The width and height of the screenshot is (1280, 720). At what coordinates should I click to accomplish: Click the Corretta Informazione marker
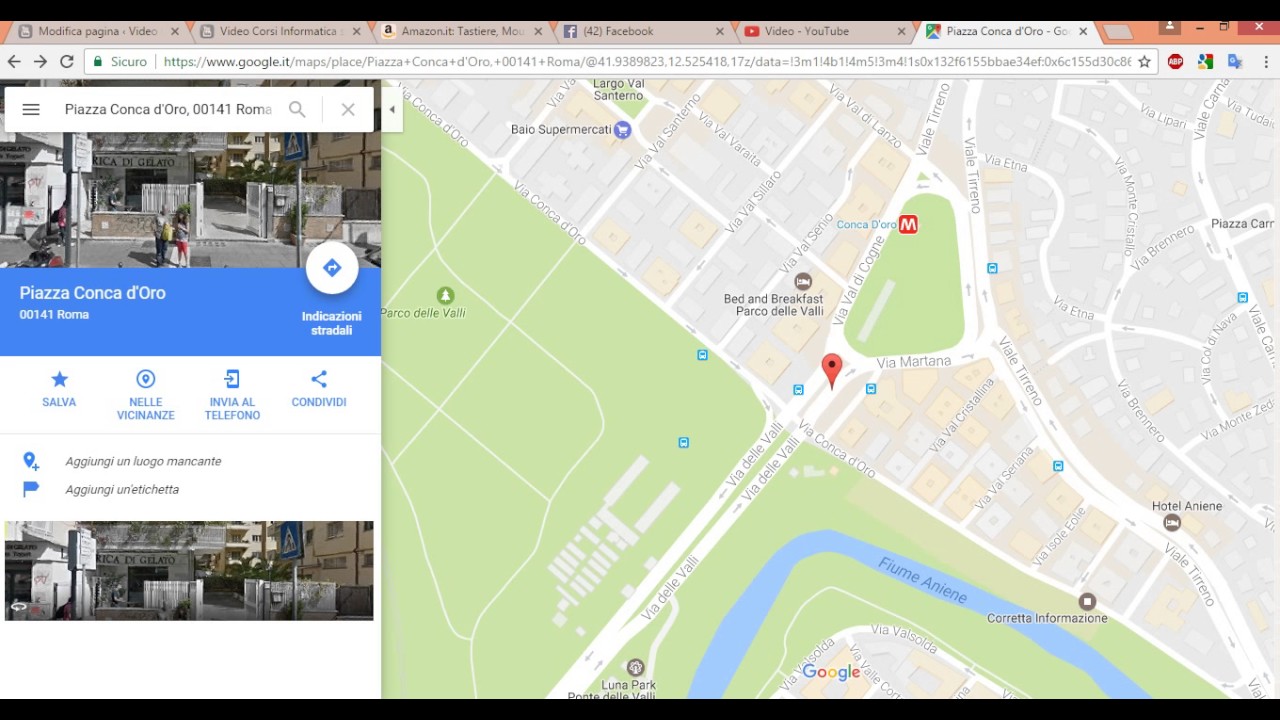(1087, 601)
